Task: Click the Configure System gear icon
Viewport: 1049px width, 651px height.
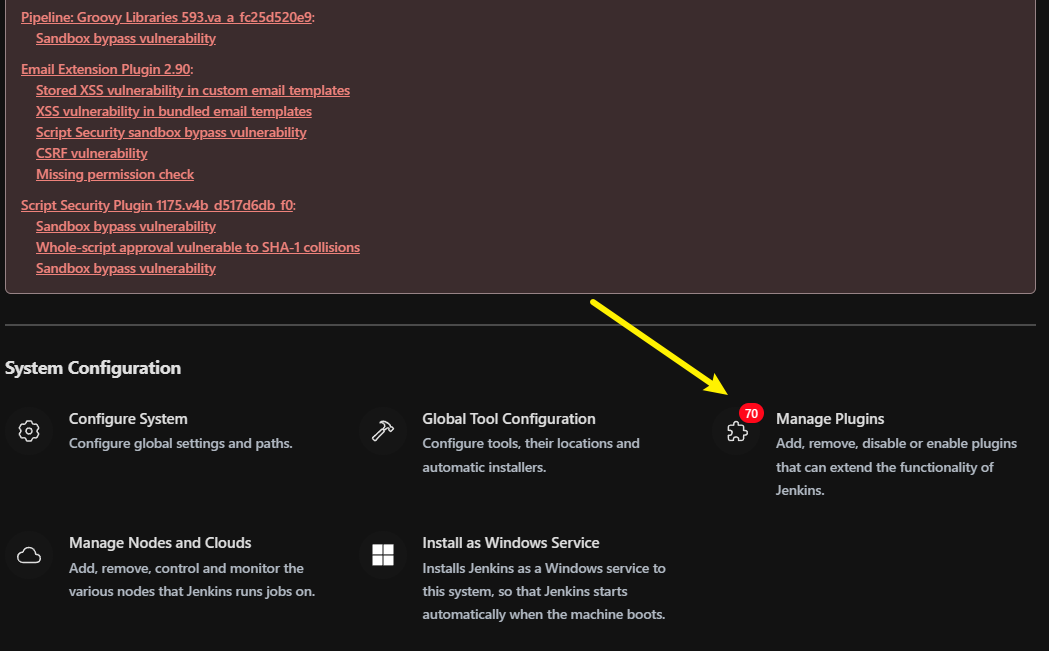Action: (x=29, y=431)
